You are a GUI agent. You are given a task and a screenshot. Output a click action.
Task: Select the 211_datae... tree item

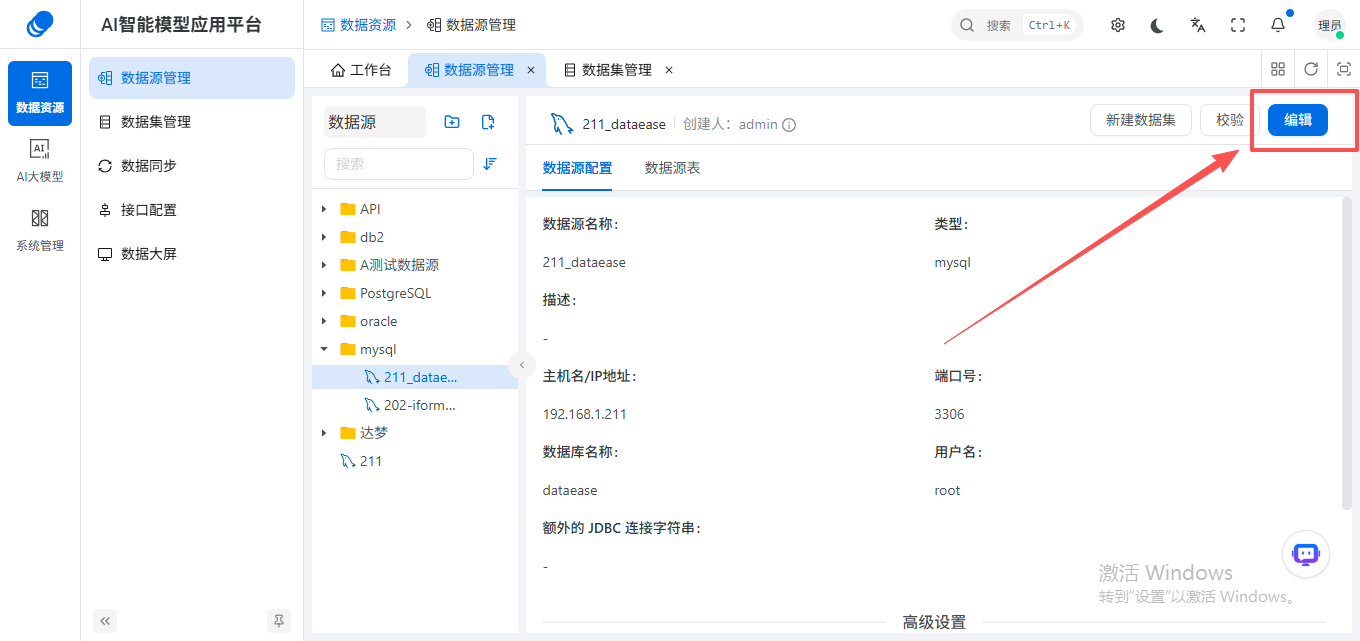point(415,377)
